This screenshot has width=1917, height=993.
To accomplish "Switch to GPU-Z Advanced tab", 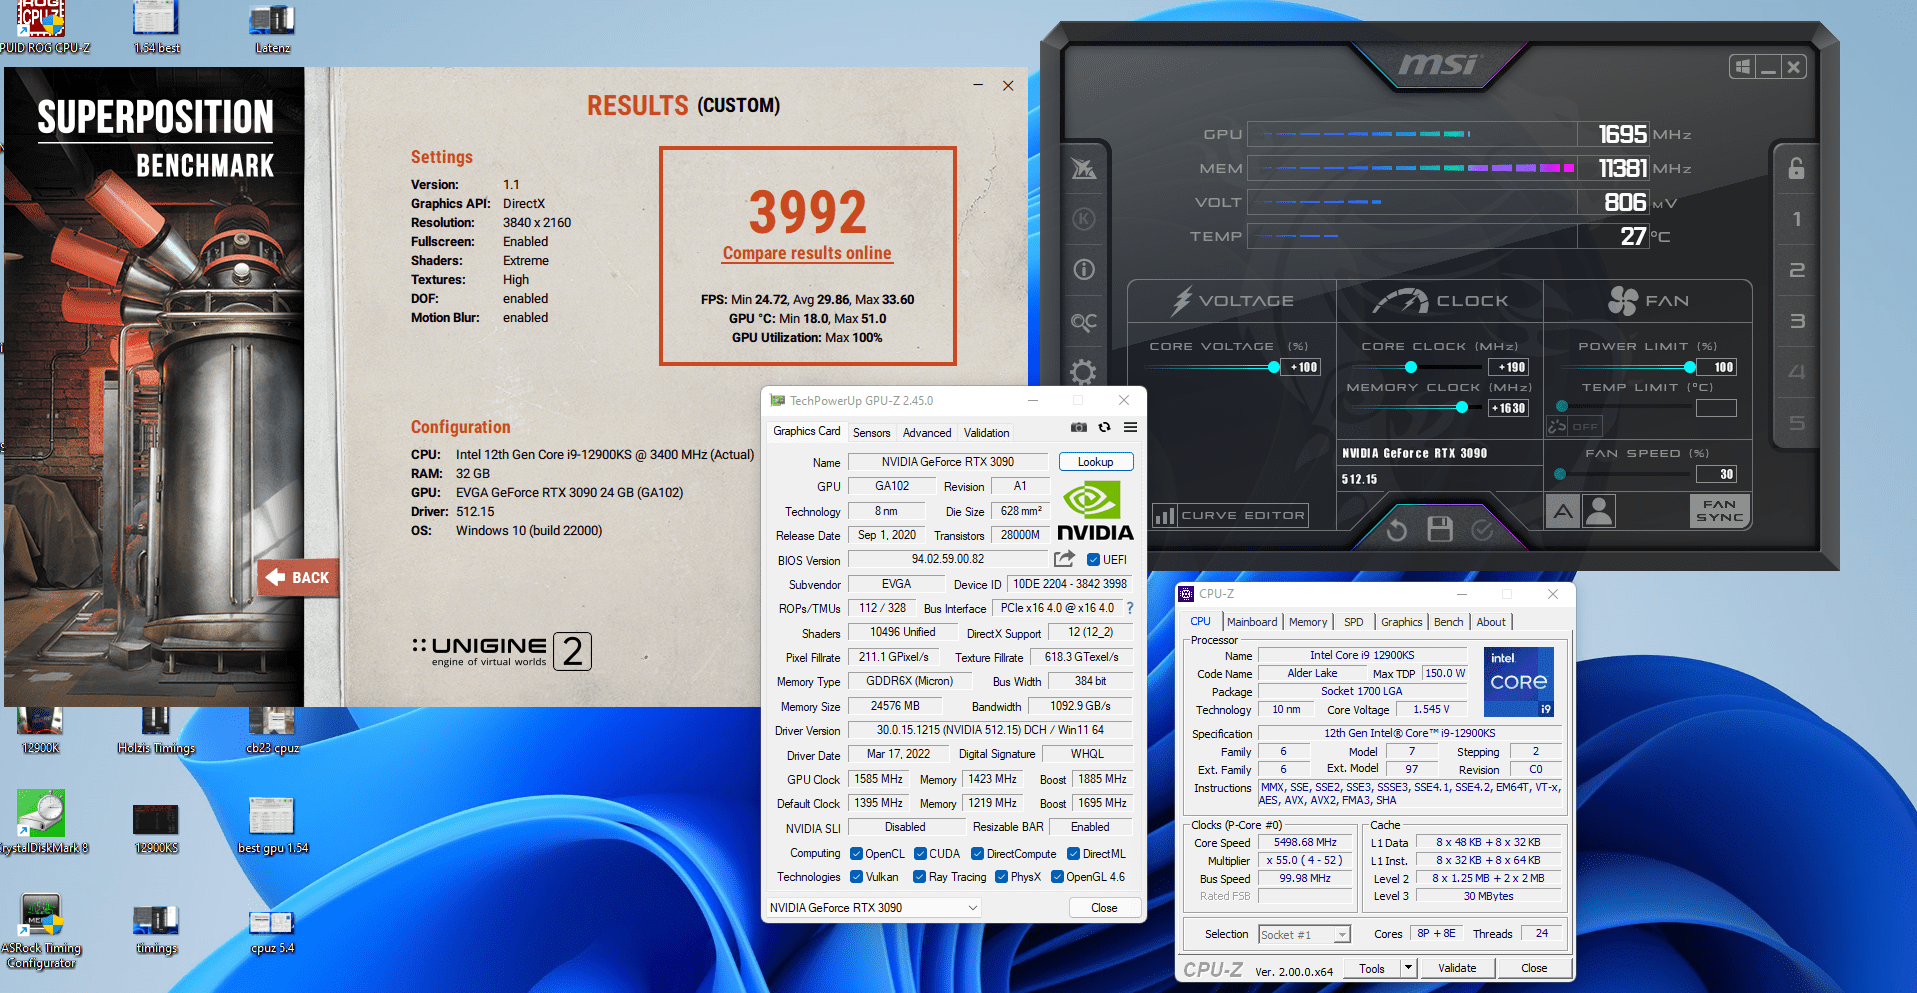I will pos(927,433).
